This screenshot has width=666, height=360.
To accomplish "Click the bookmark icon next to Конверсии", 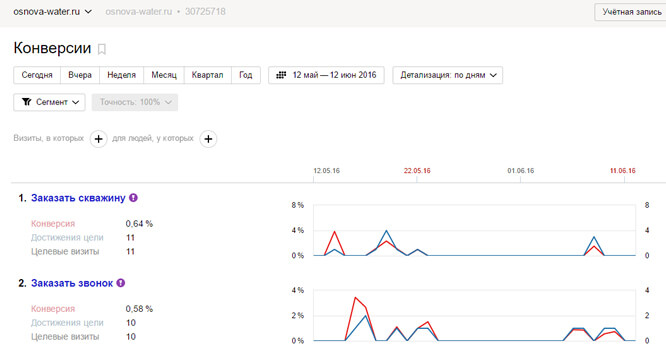I will pyautogui.click(x=102, y=49).
